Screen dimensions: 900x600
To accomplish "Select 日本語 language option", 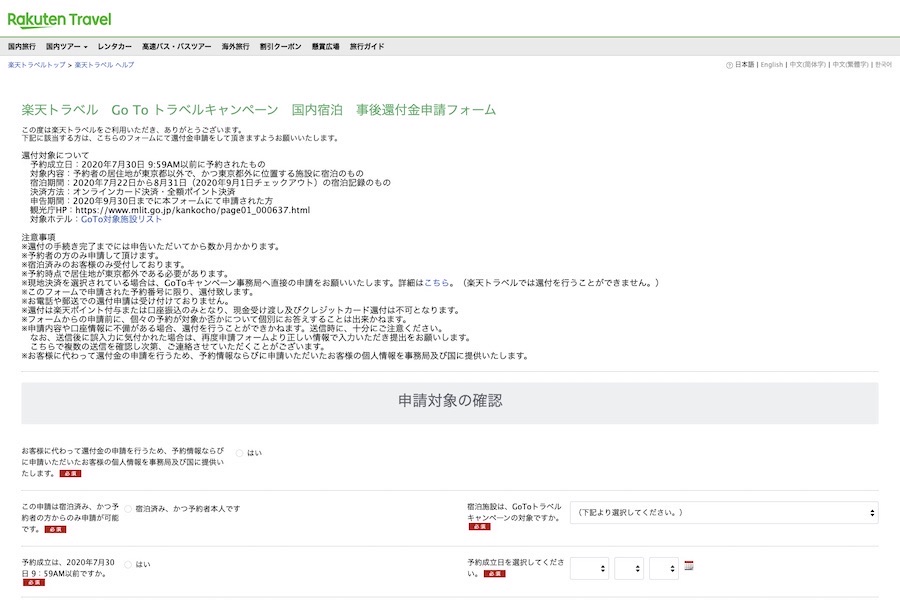I will (x=744, y=65).
